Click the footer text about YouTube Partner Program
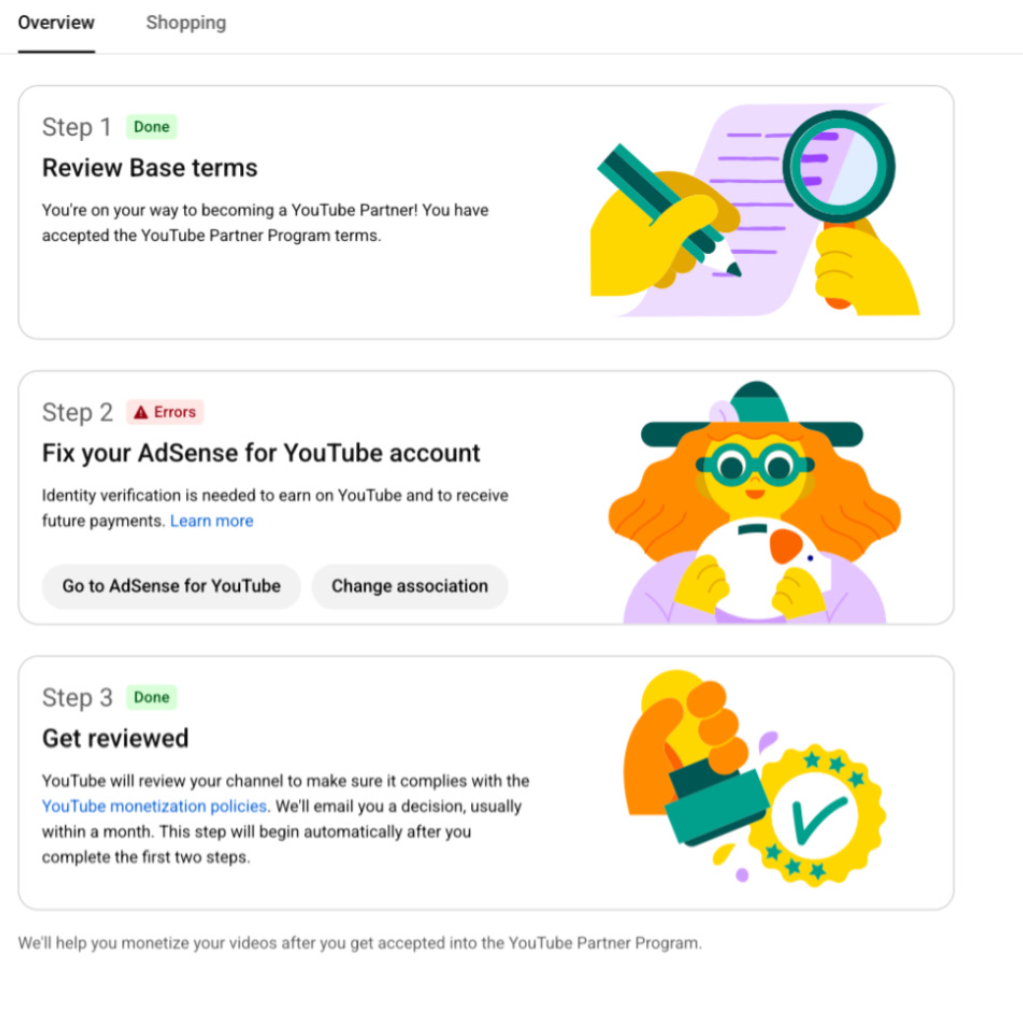The image size is (1023, 1014). pos(360,943)
